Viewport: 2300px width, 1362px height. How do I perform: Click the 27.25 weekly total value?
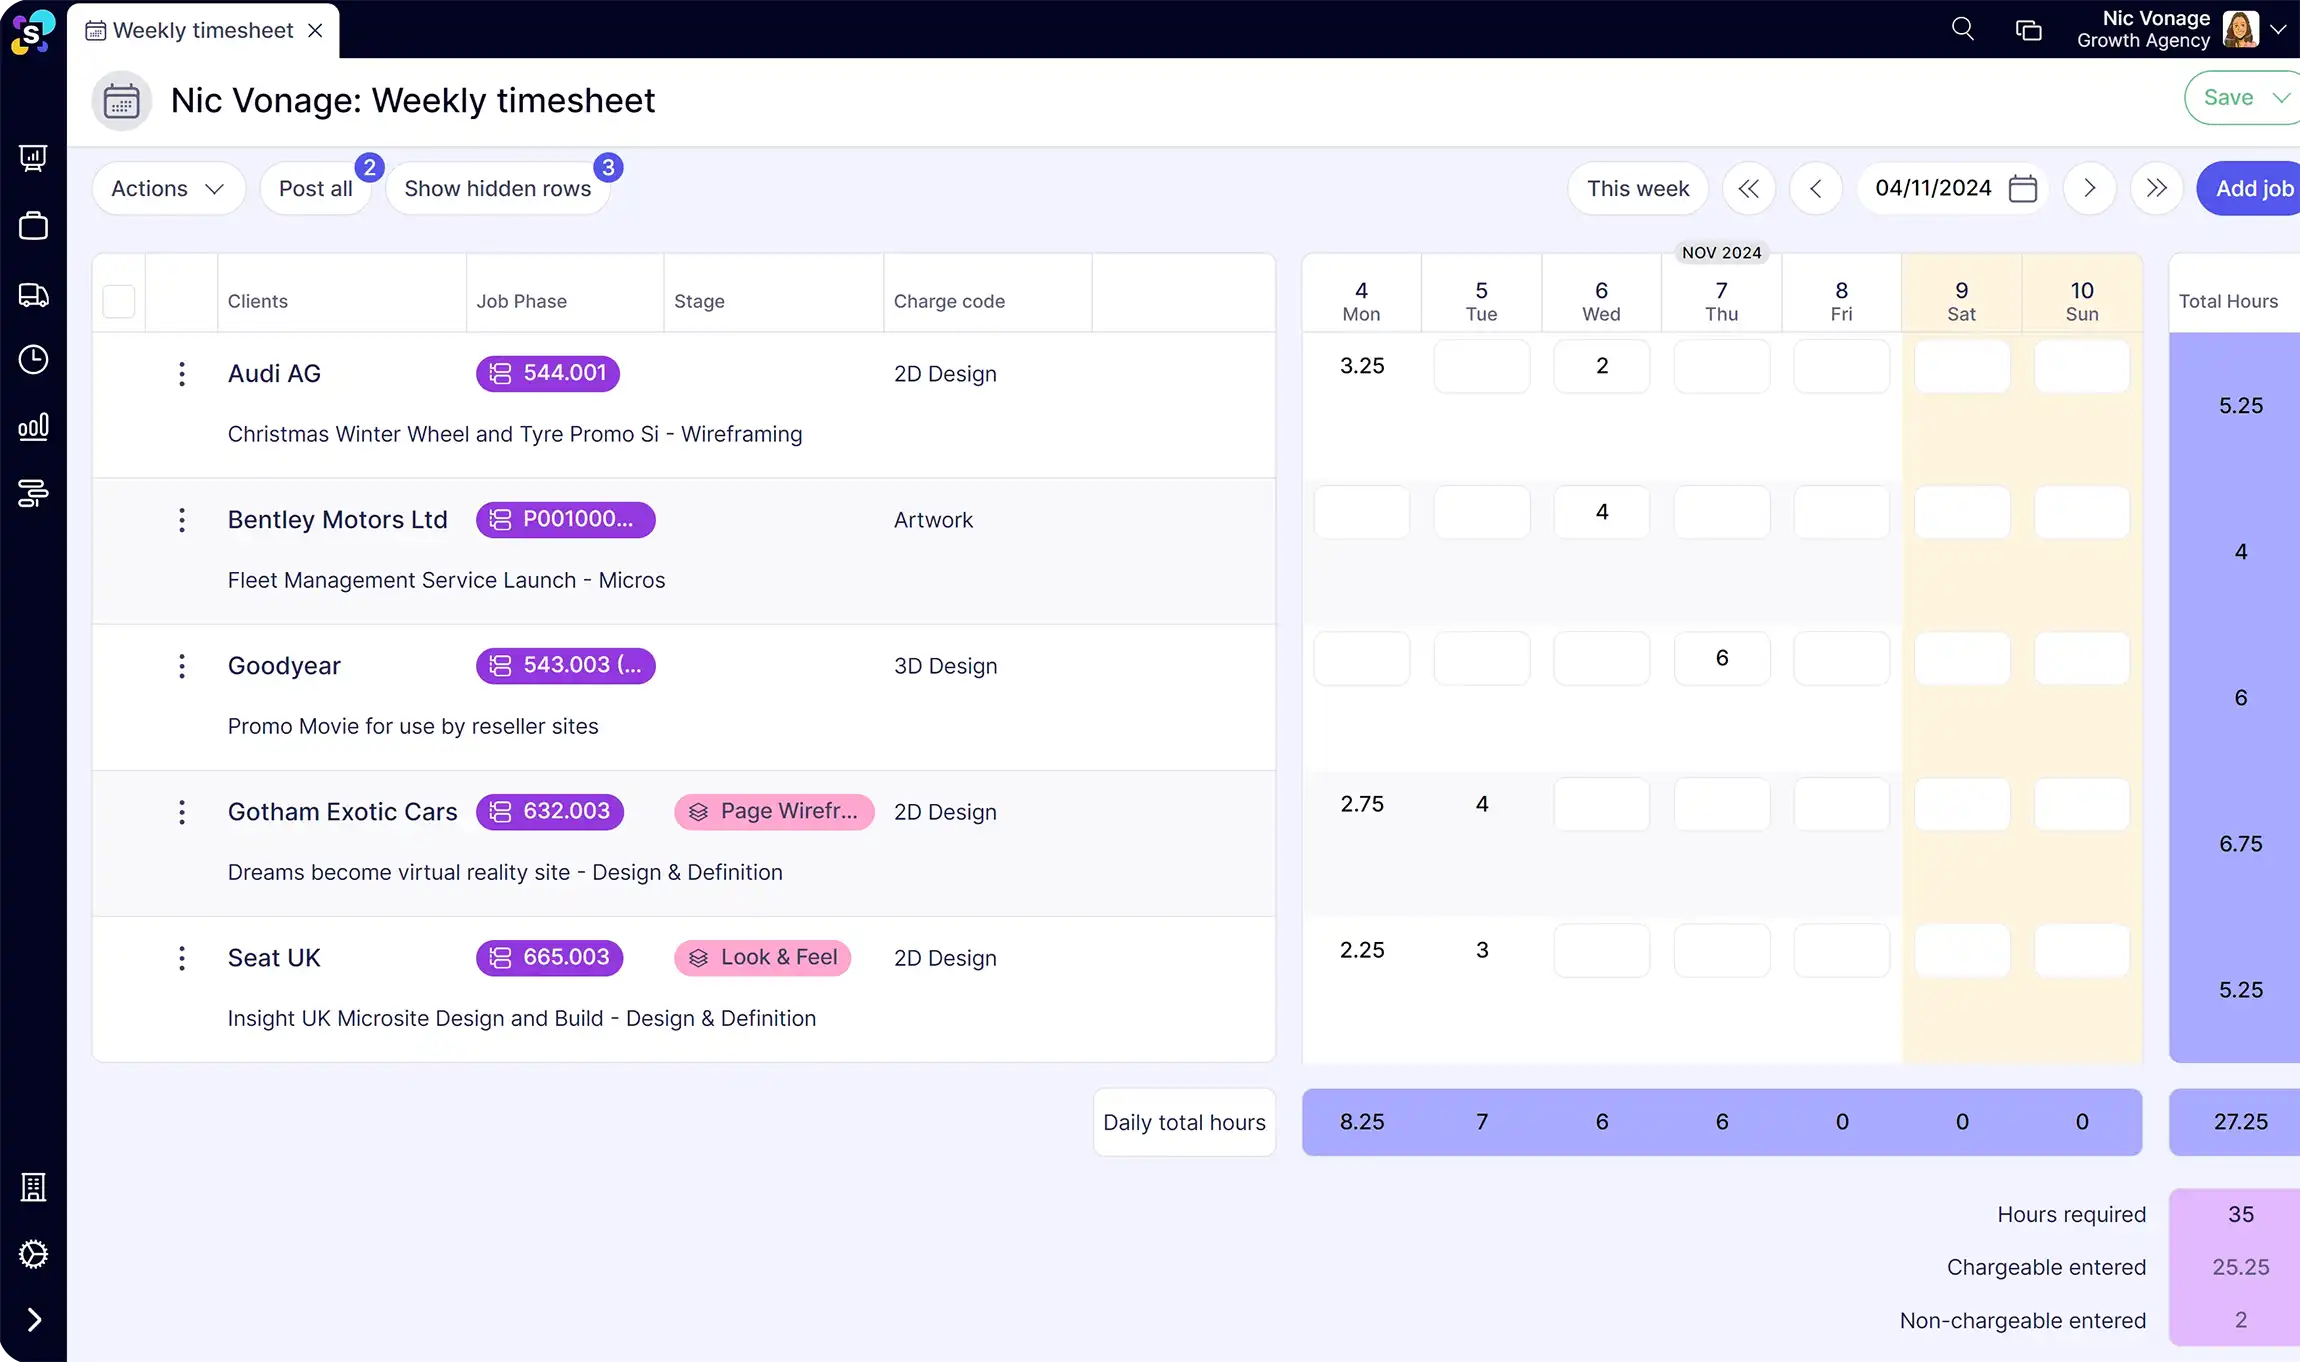(x=2241, y=1122)
